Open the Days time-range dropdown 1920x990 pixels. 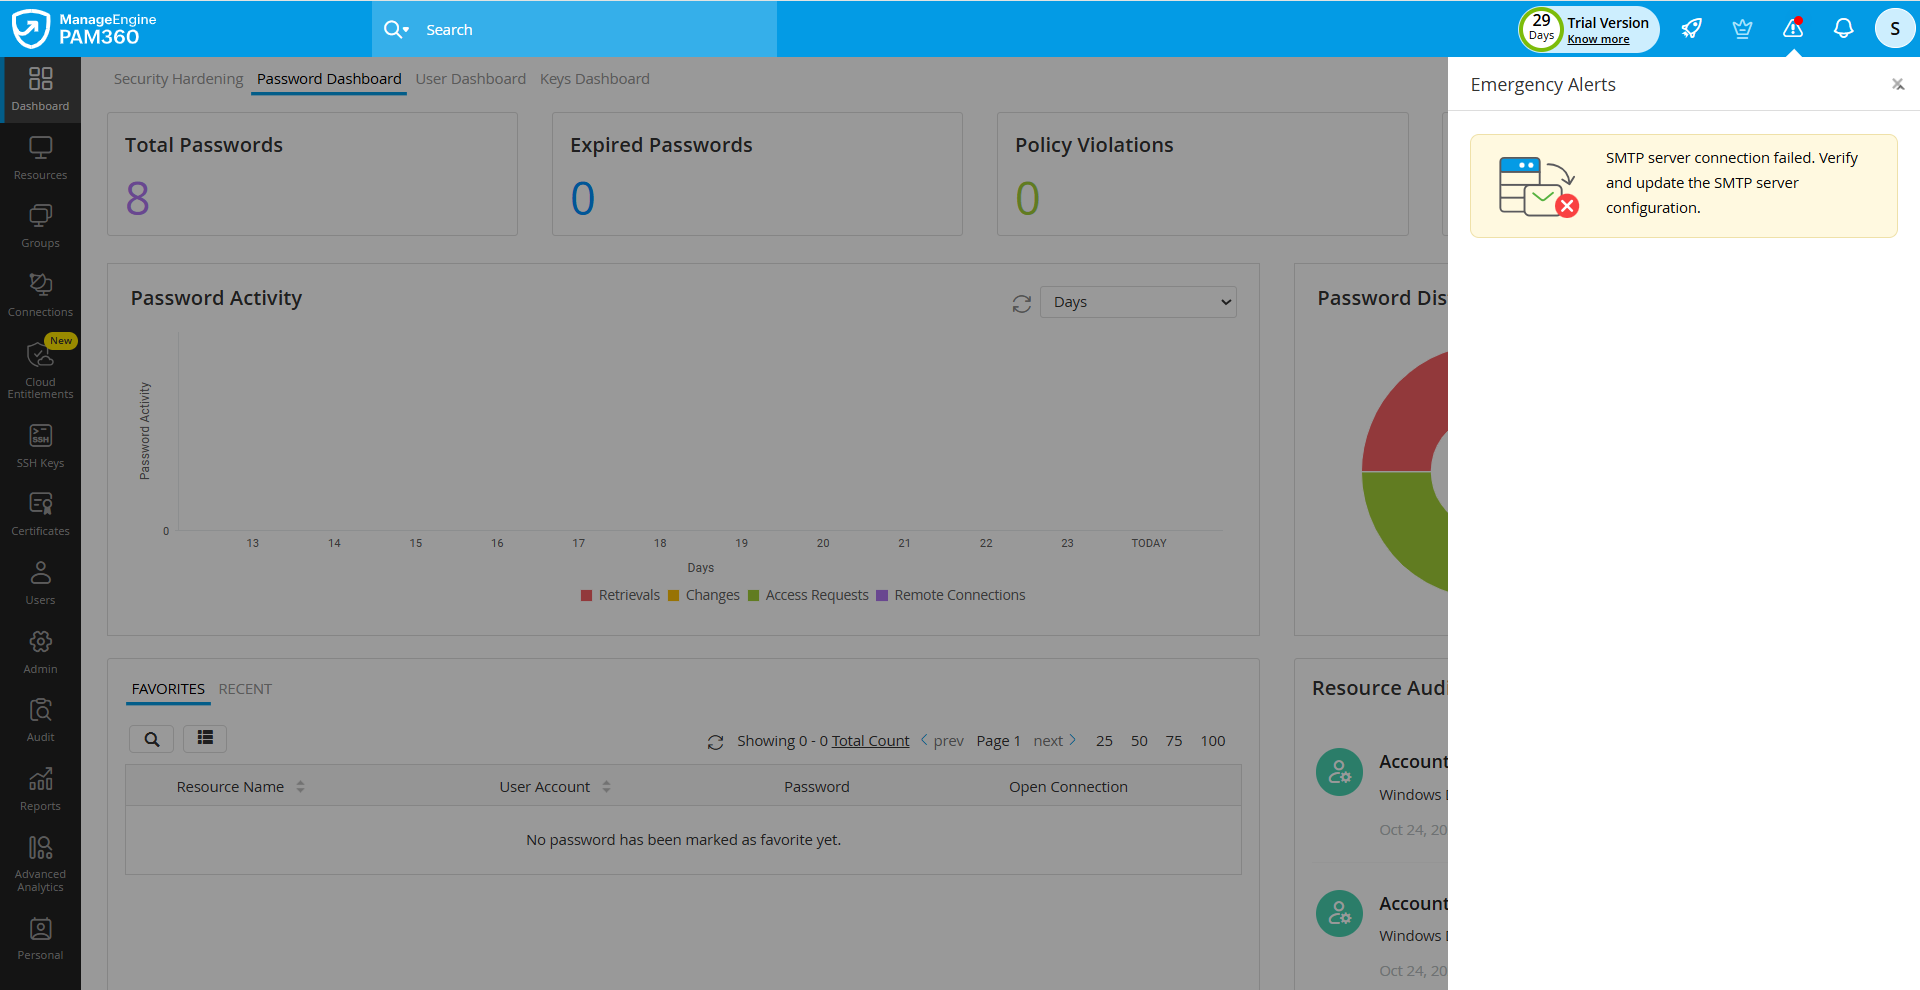tap(1137, 301)
